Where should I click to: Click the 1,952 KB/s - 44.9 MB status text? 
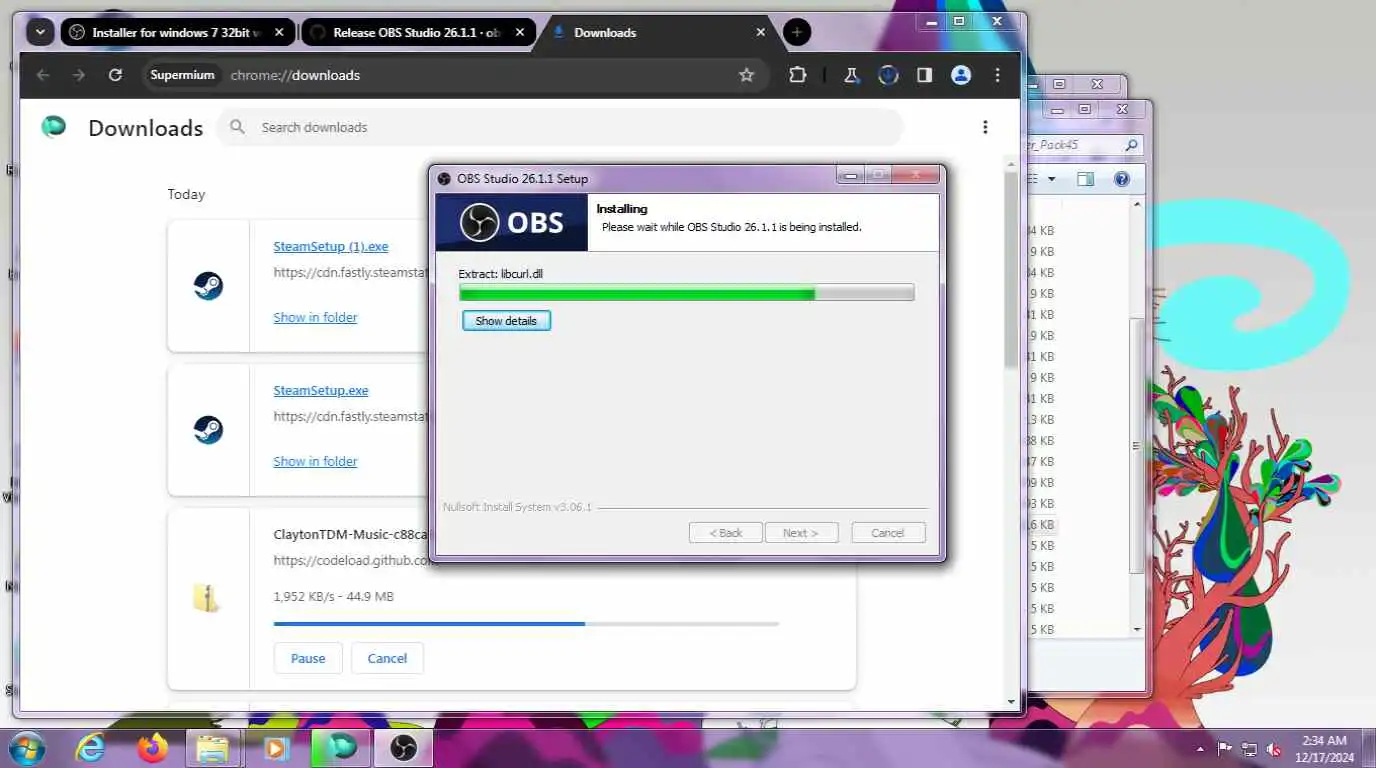coord(333,596)
